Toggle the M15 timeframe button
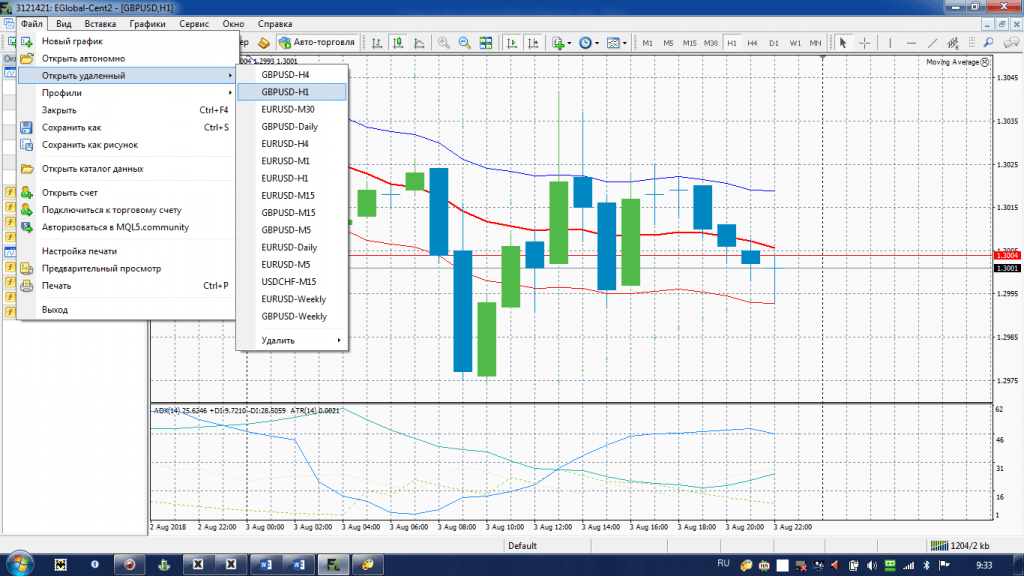The height and width of the screenshot is (576, 1024). (x=690, y=43)
